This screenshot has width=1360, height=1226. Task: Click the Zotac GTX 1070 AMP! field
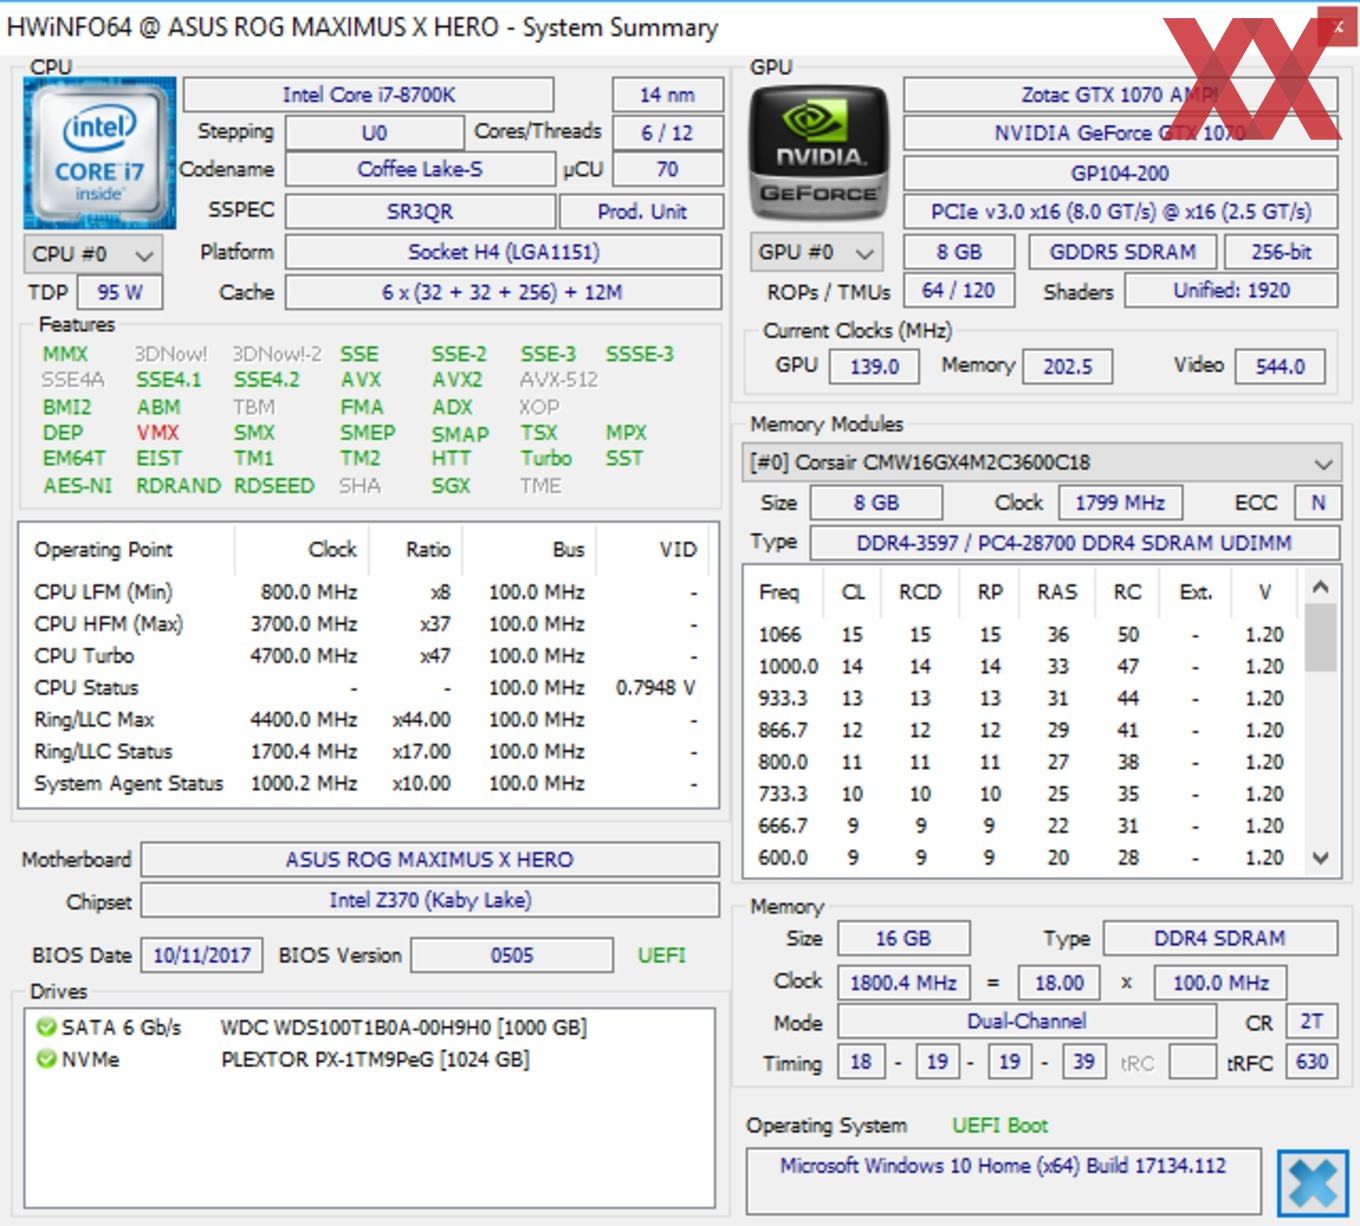pyautogui.click(x=1120, y=95)
